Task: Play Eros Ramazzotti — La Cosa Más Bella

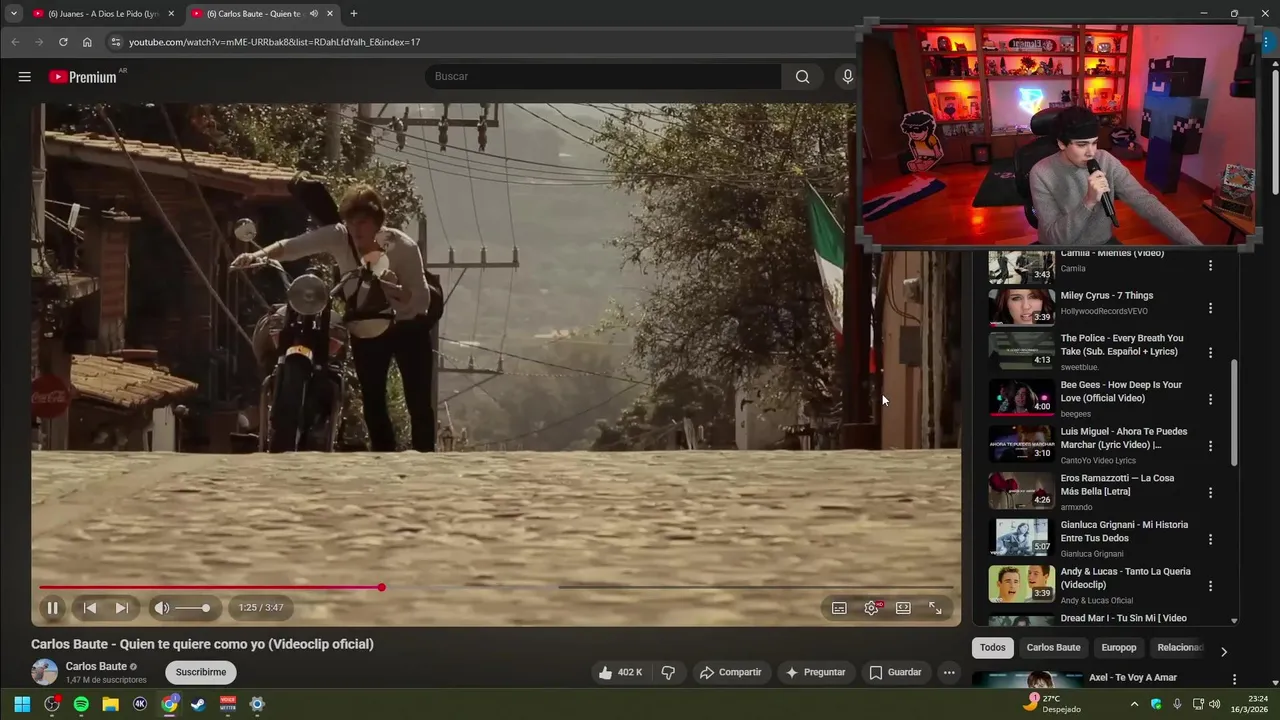Action: [x=1021, y=490]
